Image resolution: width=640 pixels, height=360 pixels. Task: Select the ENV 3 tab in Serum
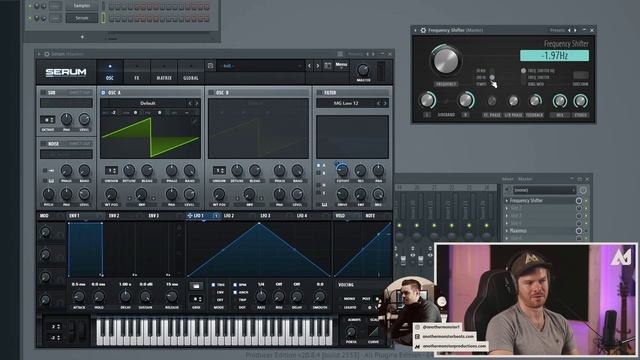click(153, 216)
